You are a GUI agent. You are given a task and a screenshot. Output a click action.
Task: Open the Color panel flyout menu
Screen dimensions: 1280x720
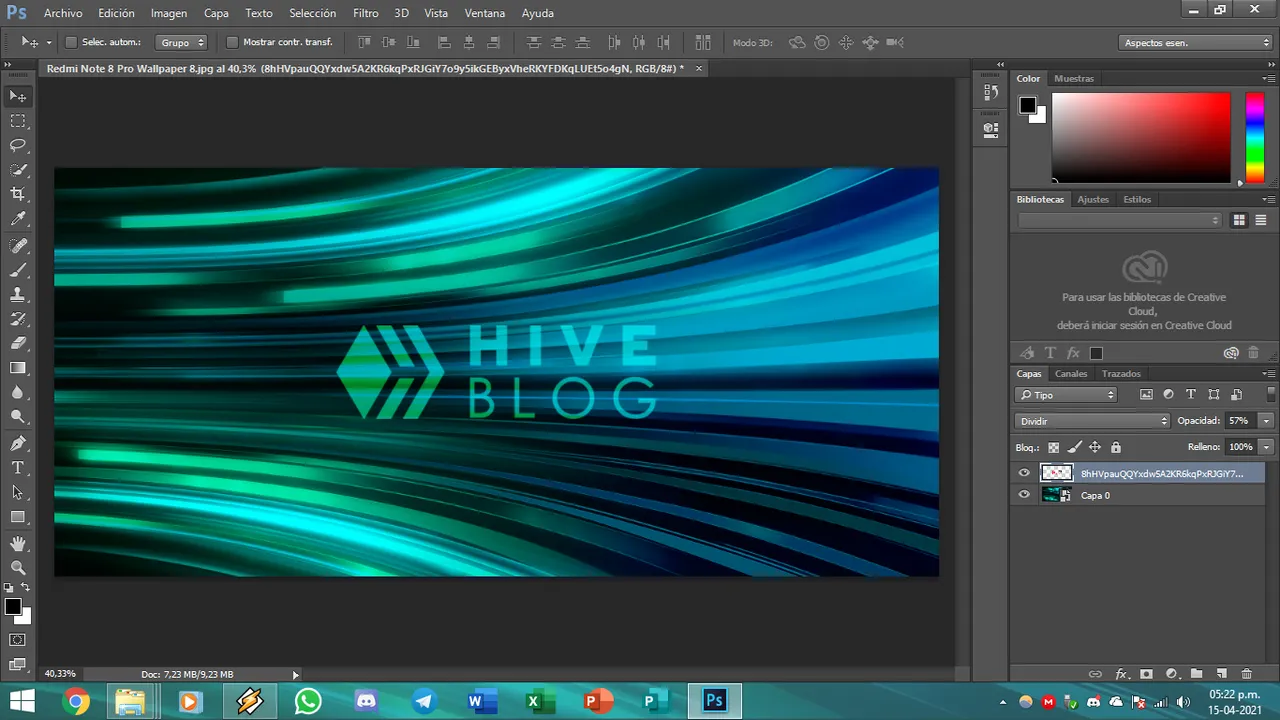coord(1268,78)
